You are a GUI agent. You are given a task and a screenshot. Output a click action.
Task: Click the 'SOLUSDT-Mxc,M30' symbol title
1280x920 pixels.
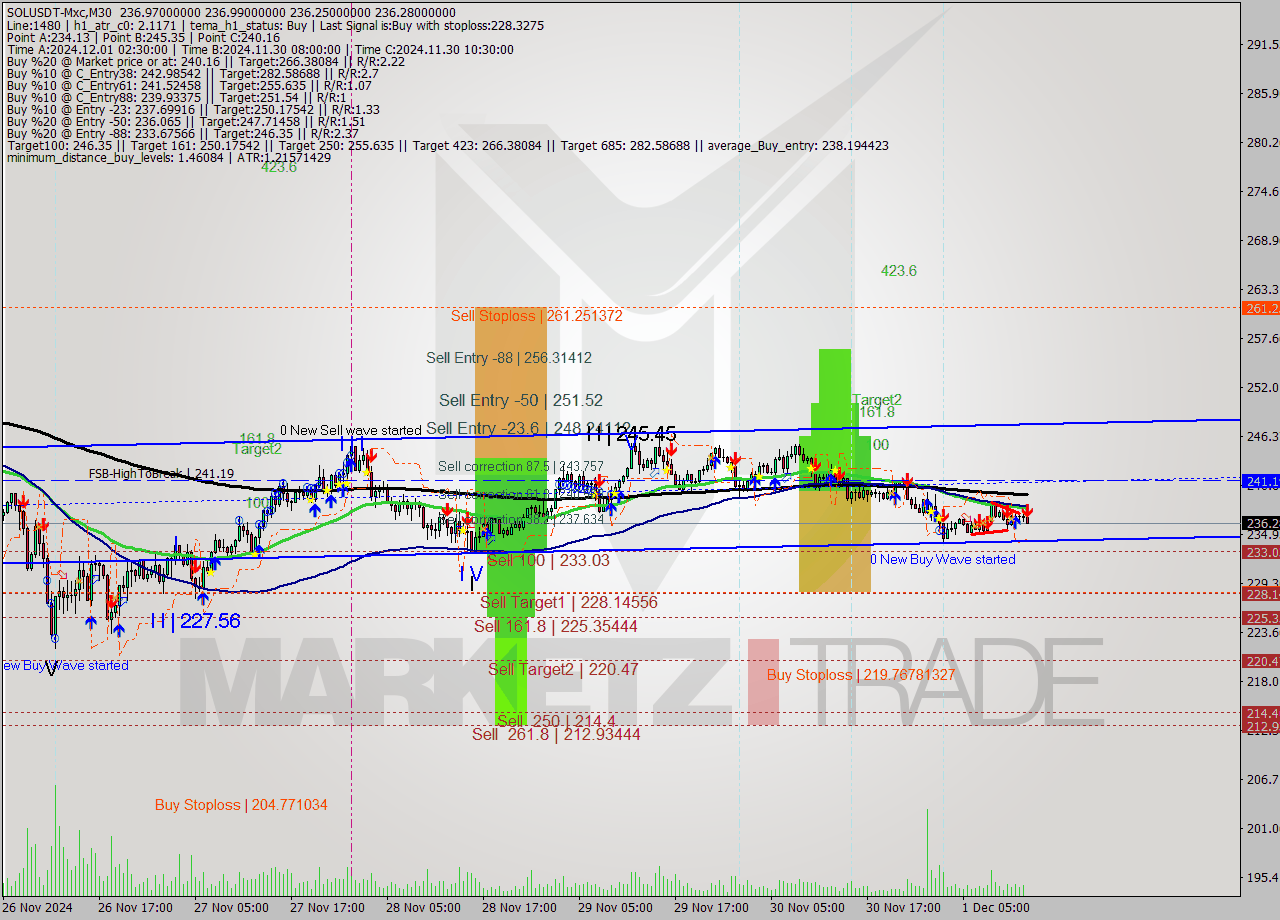(x=59, y=13)
